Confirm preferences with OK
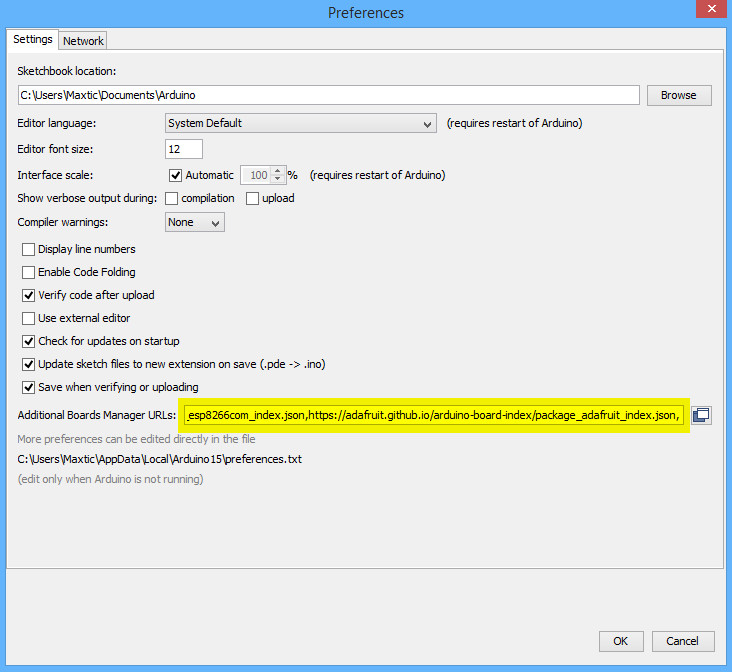 pyautogui.click(x=621, y=641)
